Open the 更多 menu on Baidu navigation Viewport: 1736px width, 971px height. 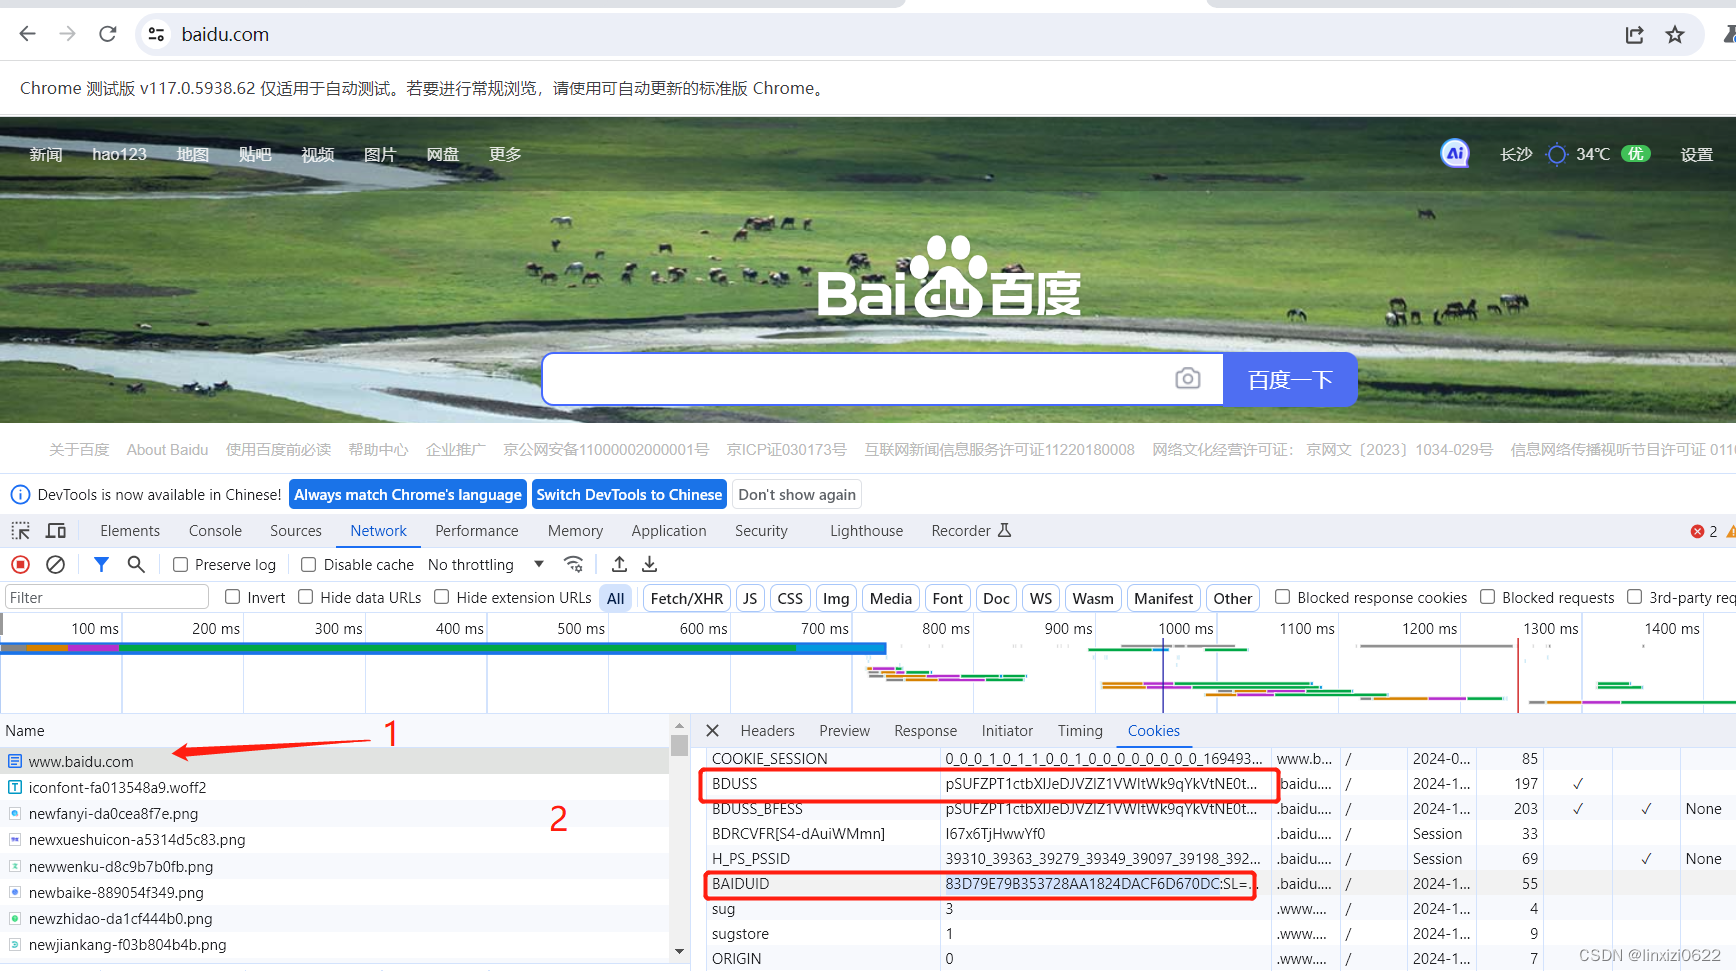point(505,154)
